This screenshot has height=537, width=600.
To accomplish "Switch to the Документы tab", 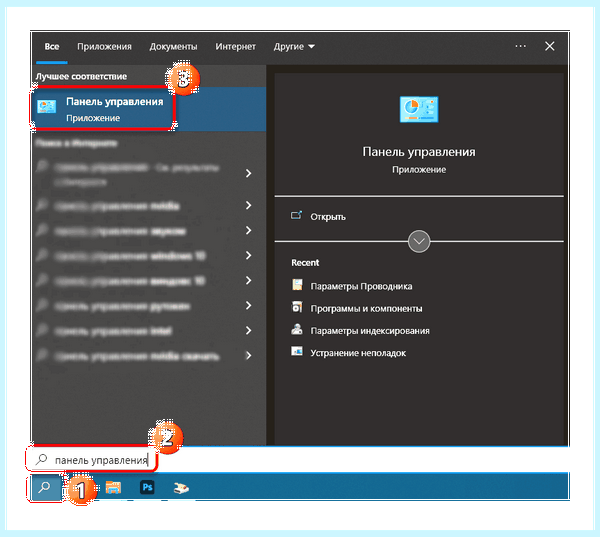I will [173, 47].
